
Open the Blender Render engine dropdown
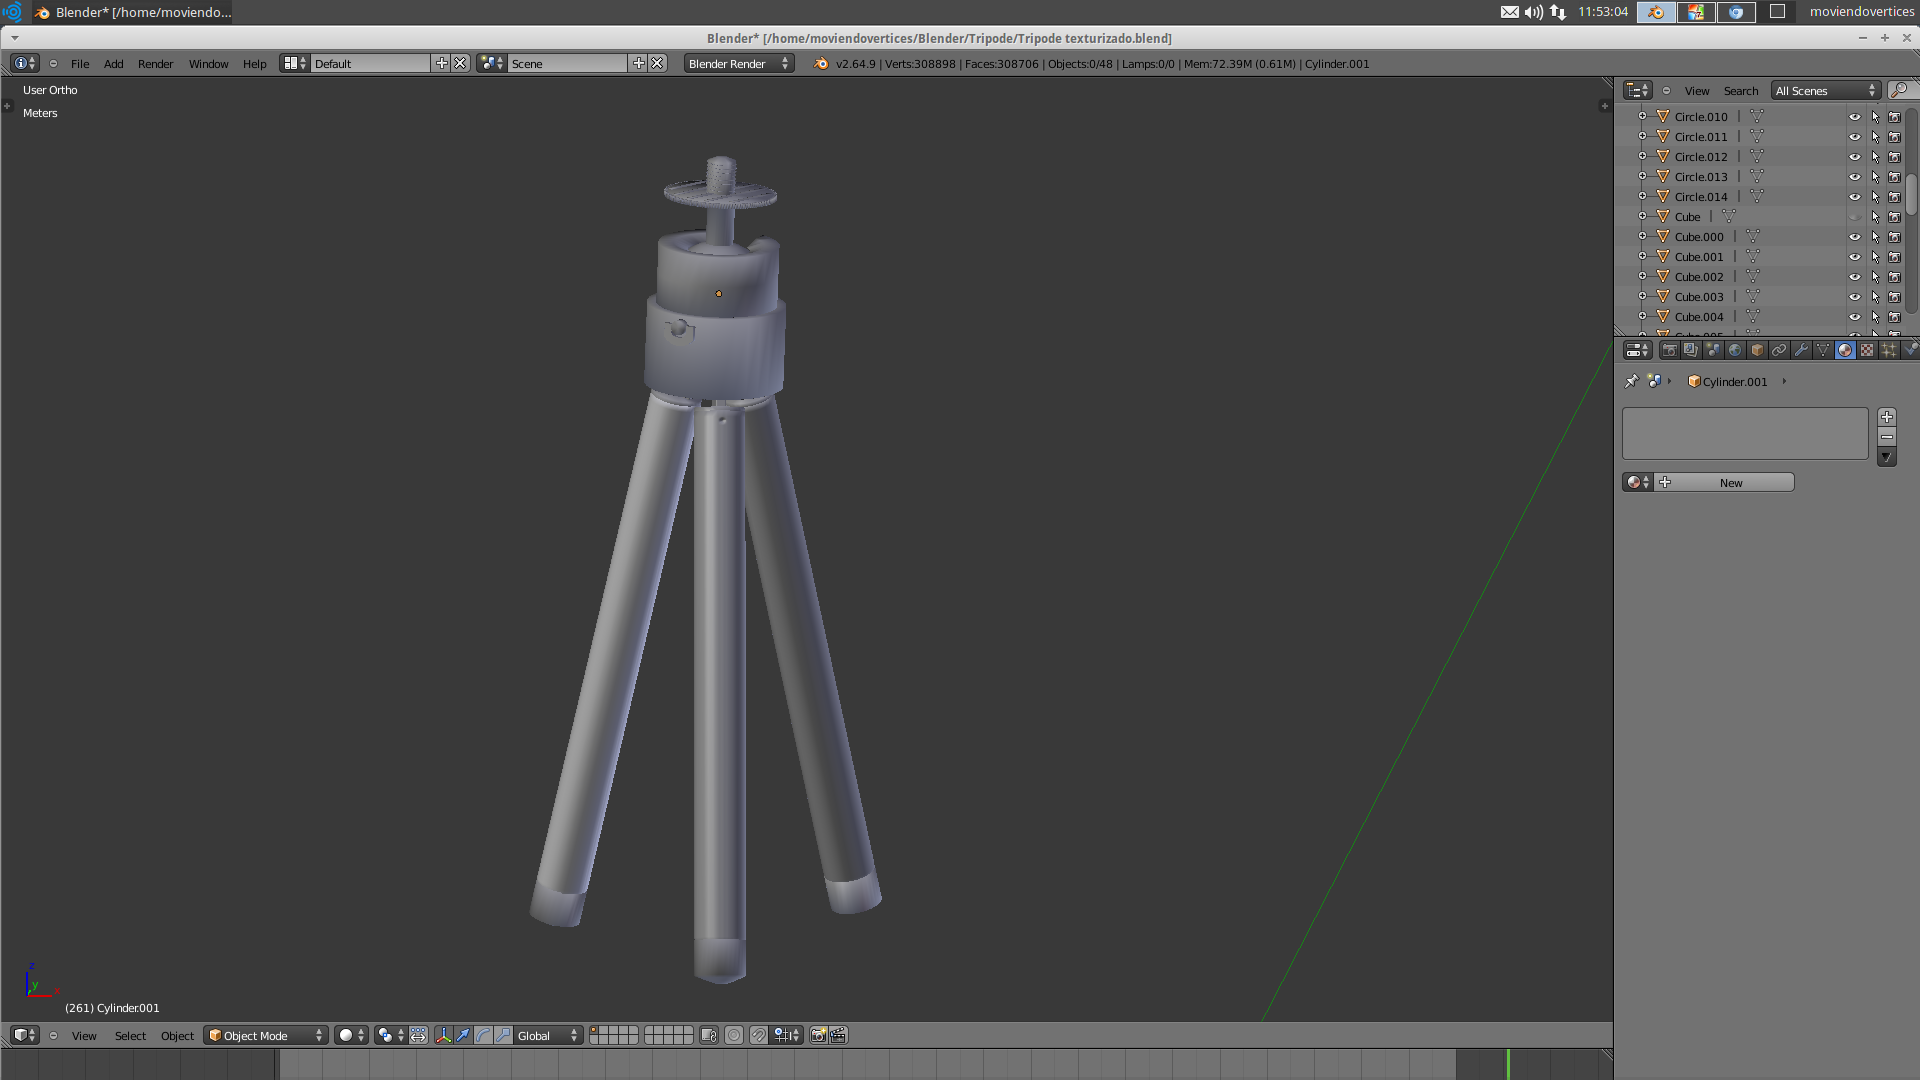click(x=738, y=63)
